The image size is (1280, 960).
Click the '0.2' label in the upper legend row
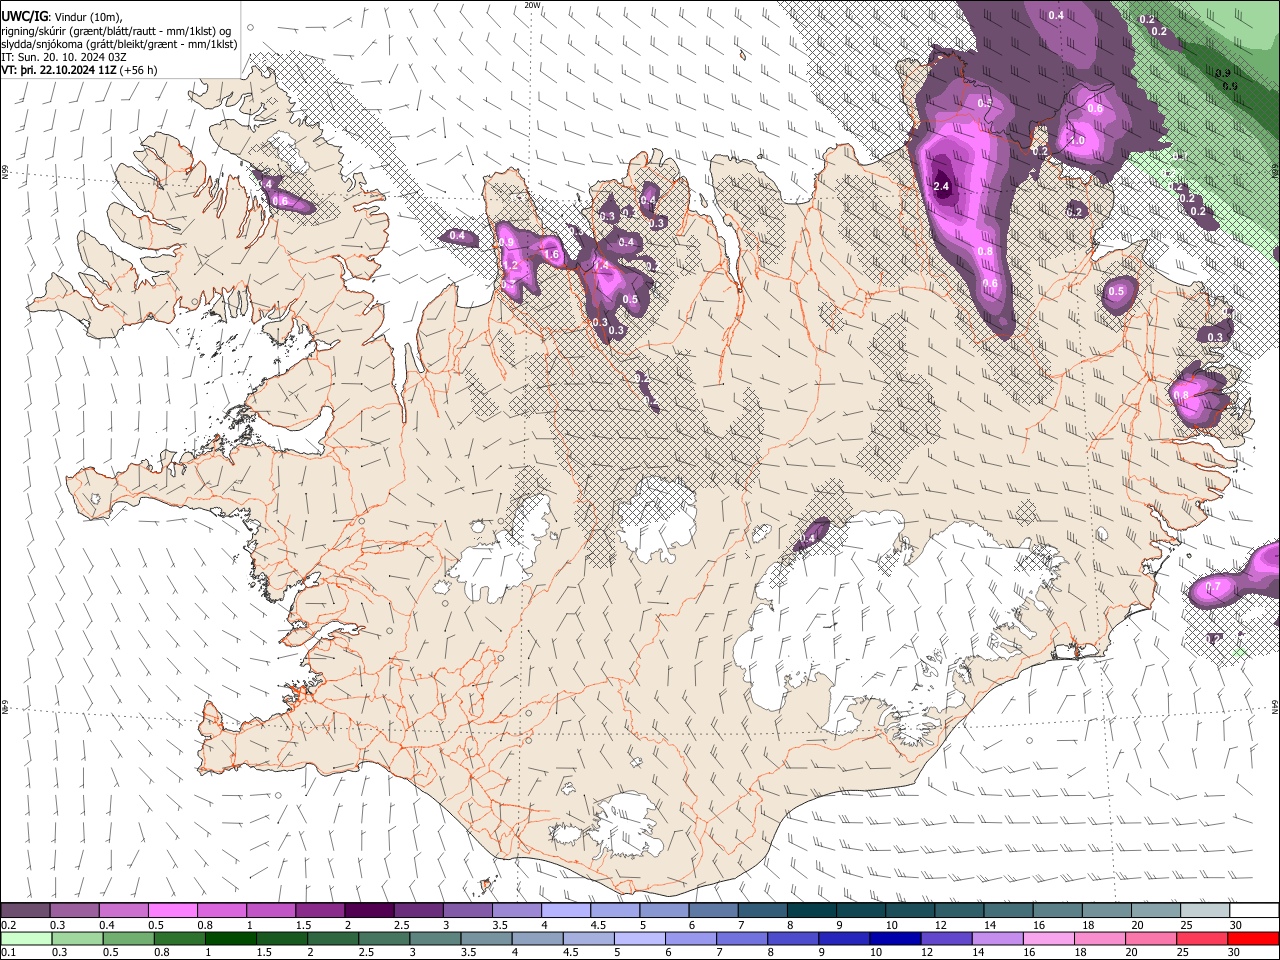(x=8, y=925)
